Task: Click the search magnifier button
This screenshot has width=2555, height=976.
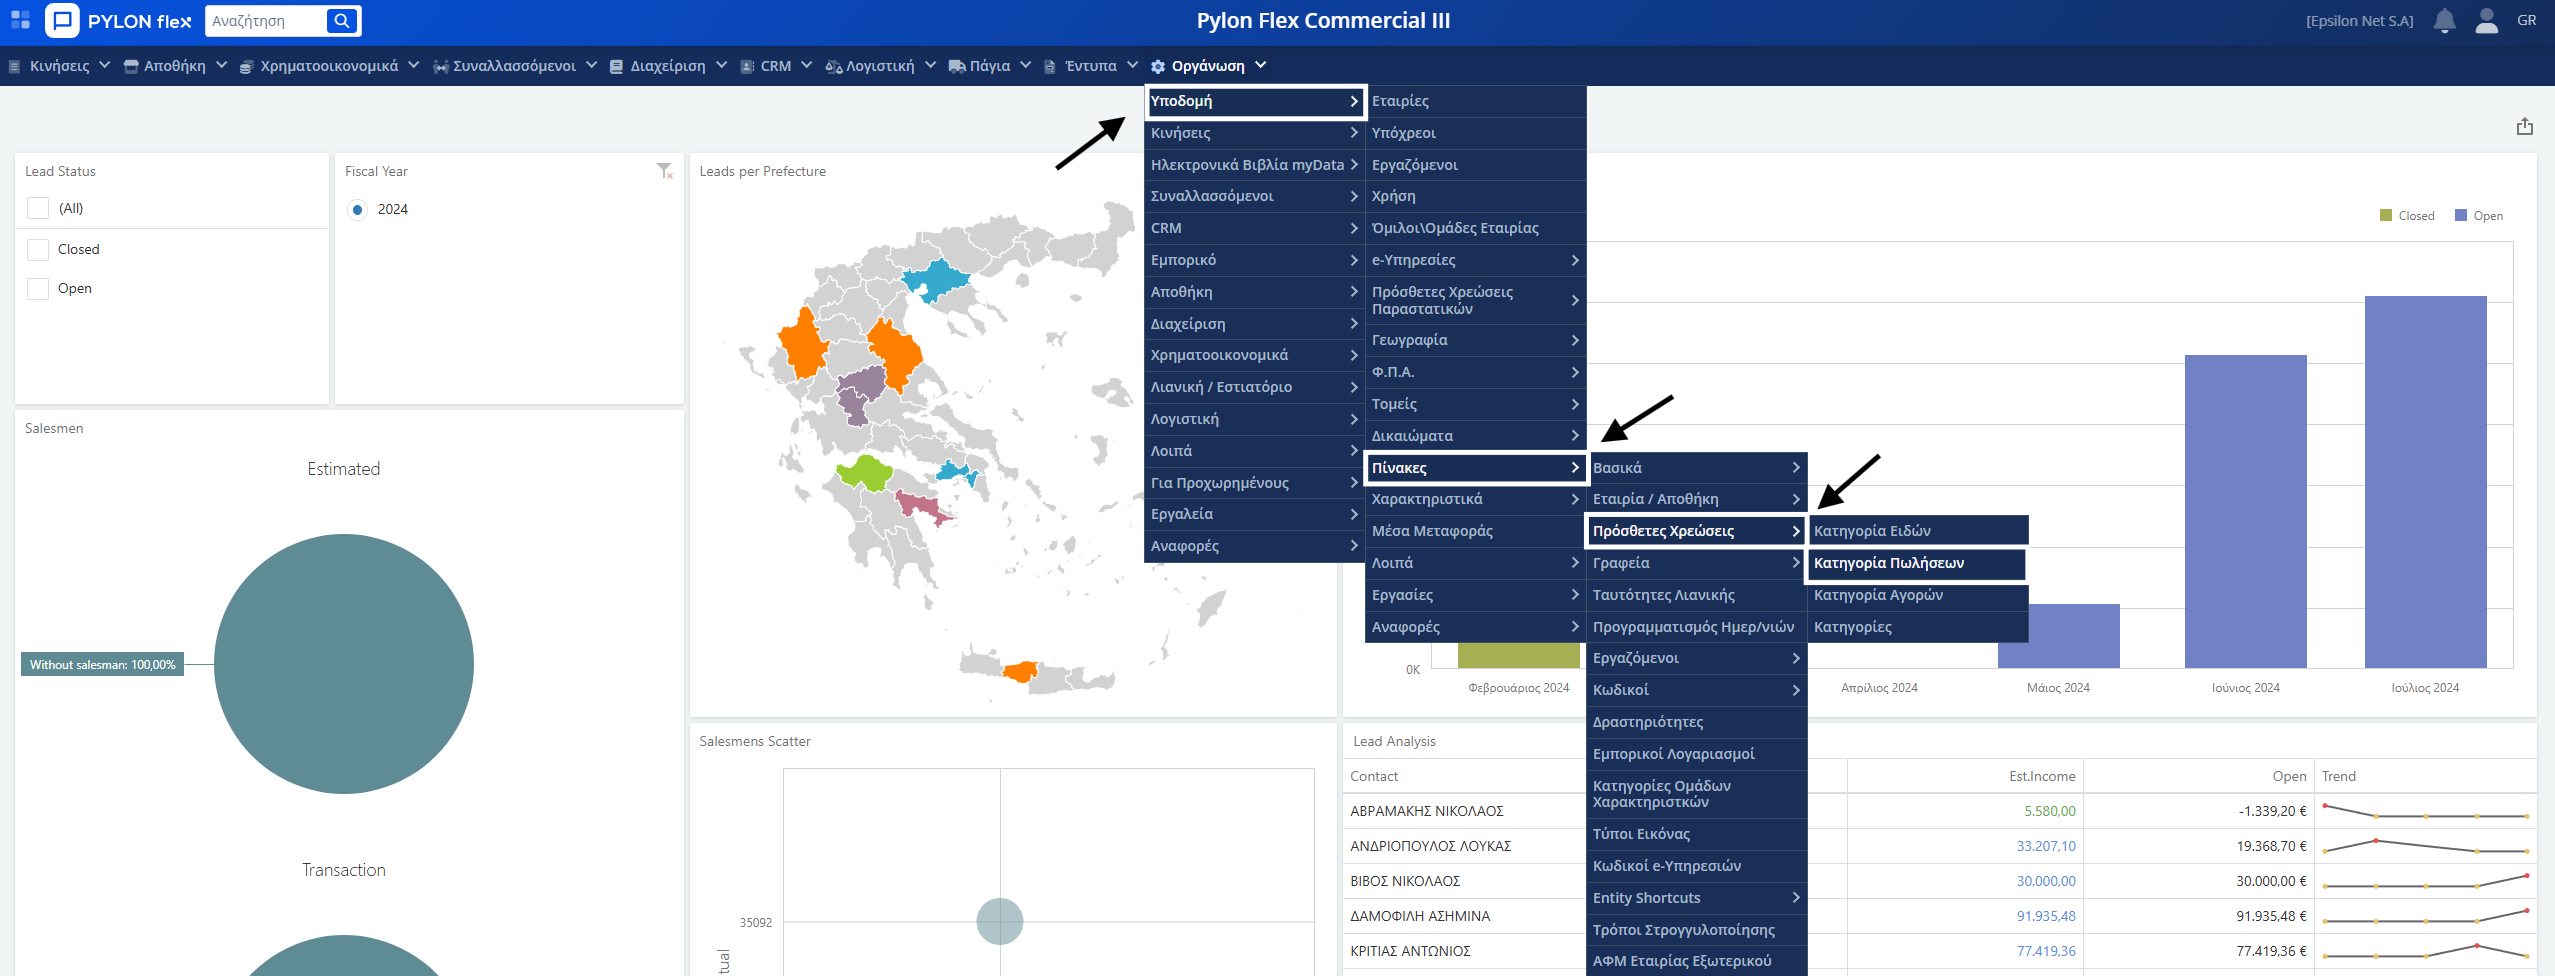Action: pos(342,20)
